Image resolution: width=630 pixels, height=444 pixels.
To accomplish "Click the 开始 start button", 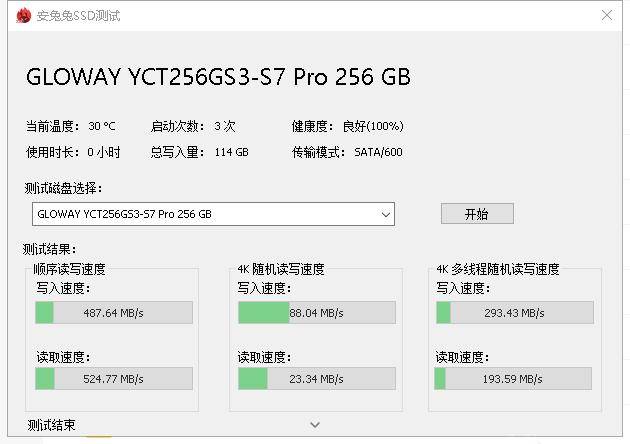I will click(x=477, y=214).
